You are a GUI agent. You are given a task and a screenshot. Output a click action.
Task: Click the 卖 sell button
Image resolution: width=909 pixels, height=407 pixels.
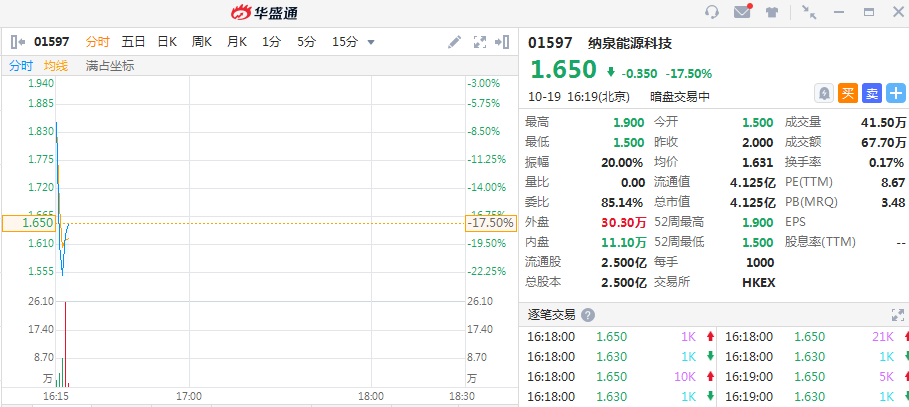[x=872, y=93]
